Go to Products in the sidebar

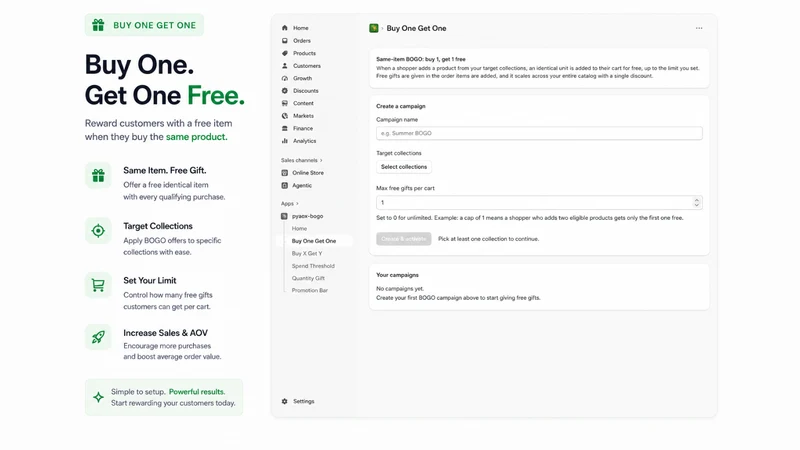[304, 53]
